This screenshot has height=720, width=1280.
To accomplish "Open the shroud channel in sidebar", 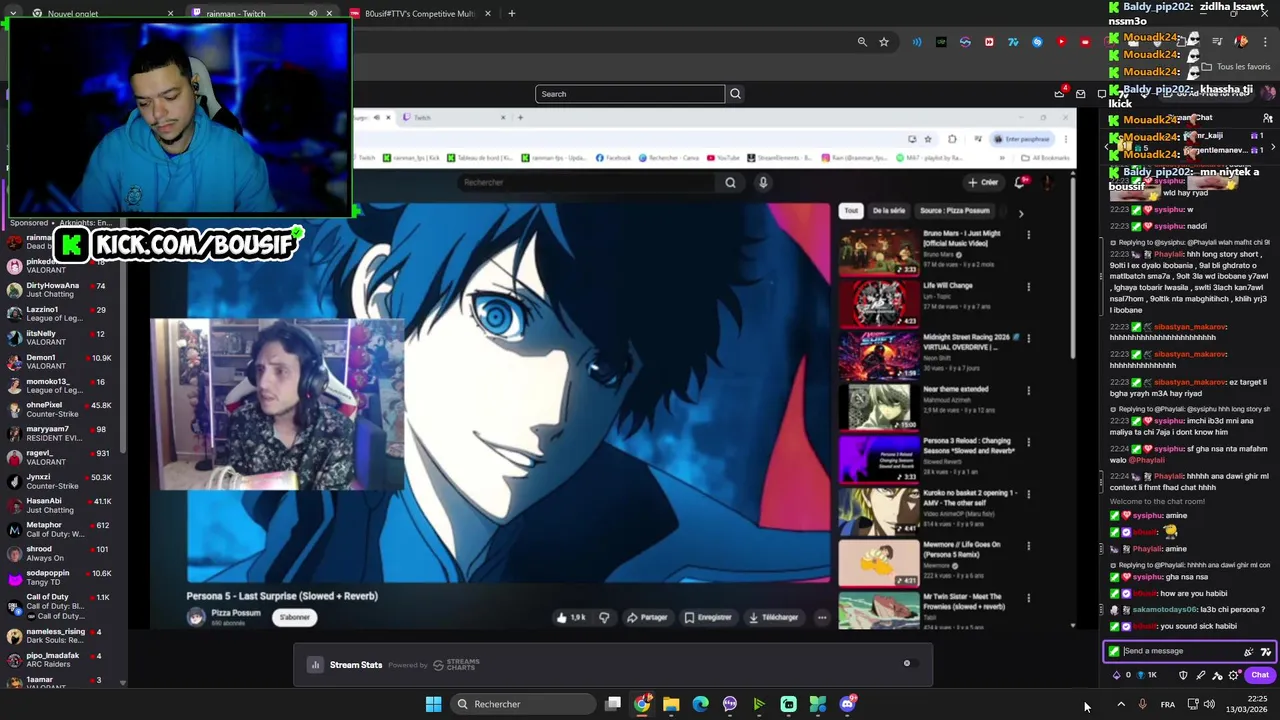I will (60, 553).
